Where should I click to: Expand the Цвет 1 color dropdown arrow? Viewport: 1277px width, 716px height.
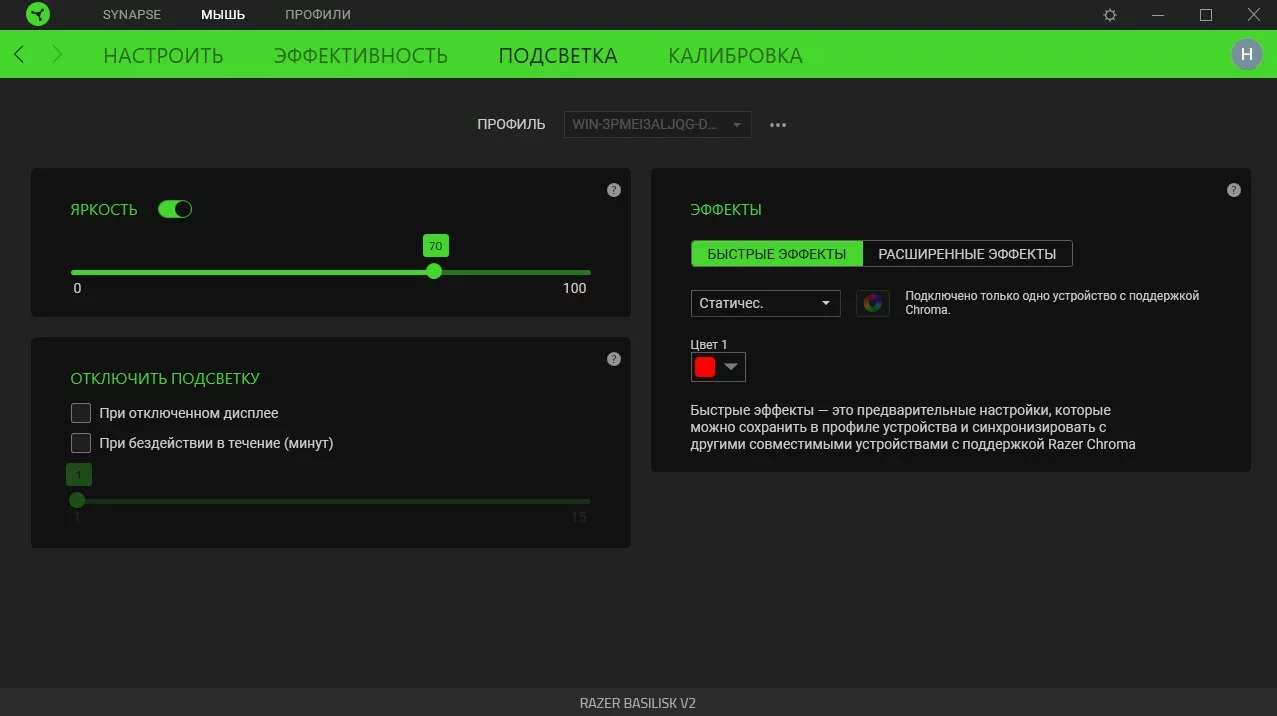[731, 367]
